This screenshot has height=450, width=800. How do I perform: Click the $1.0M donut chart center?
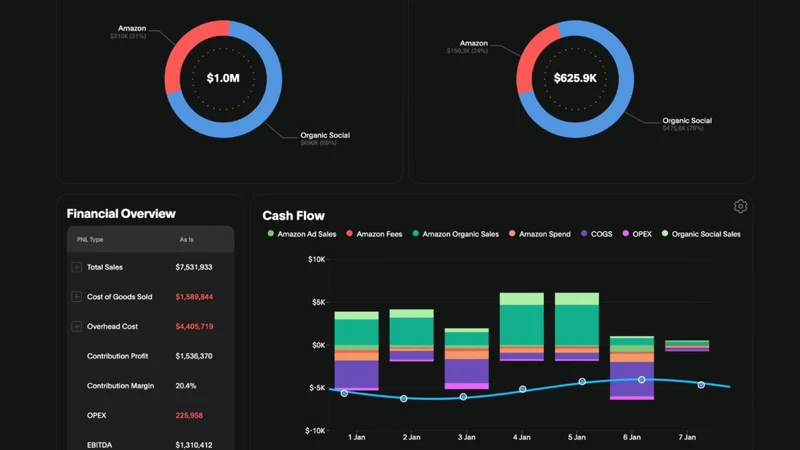223,78
